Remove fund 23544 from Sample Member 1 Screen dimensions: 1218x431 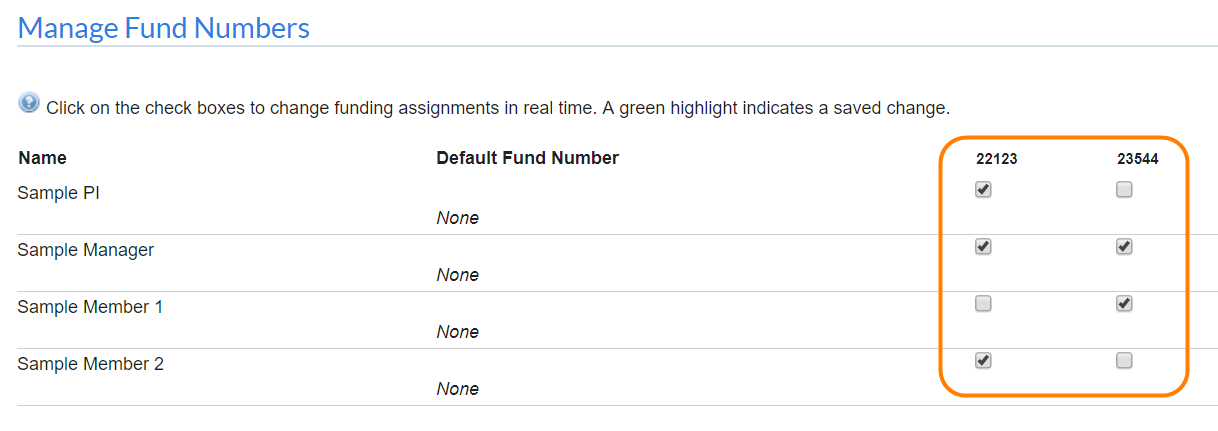(1124, 303)
